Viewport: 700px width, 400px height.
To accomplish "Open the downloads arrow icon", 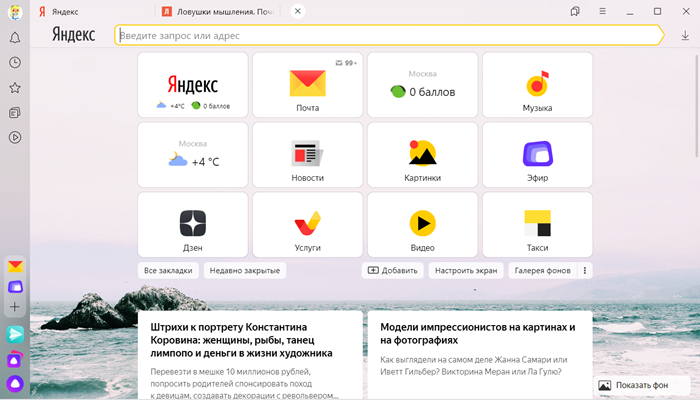I will pyautogui.click(x=685, y=36).
